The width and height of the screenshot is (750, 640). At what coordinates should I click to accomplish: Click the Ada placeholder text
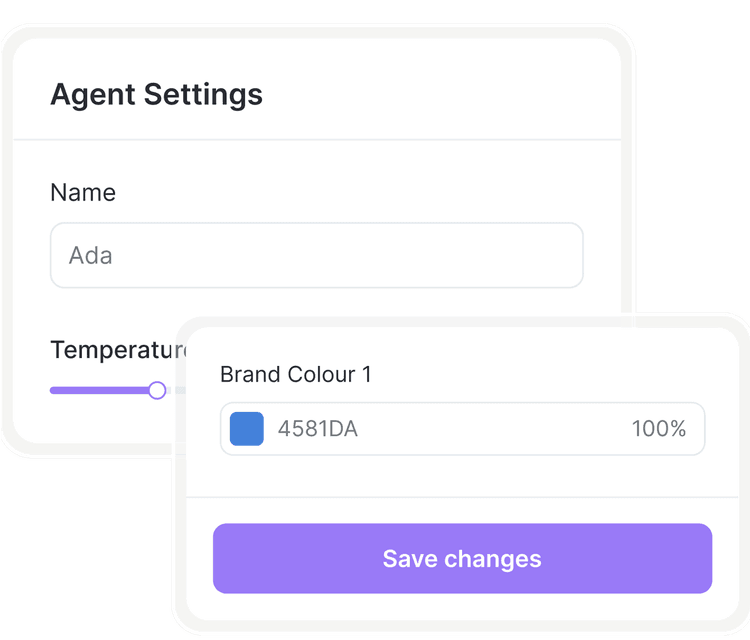[x=91, y=255]
